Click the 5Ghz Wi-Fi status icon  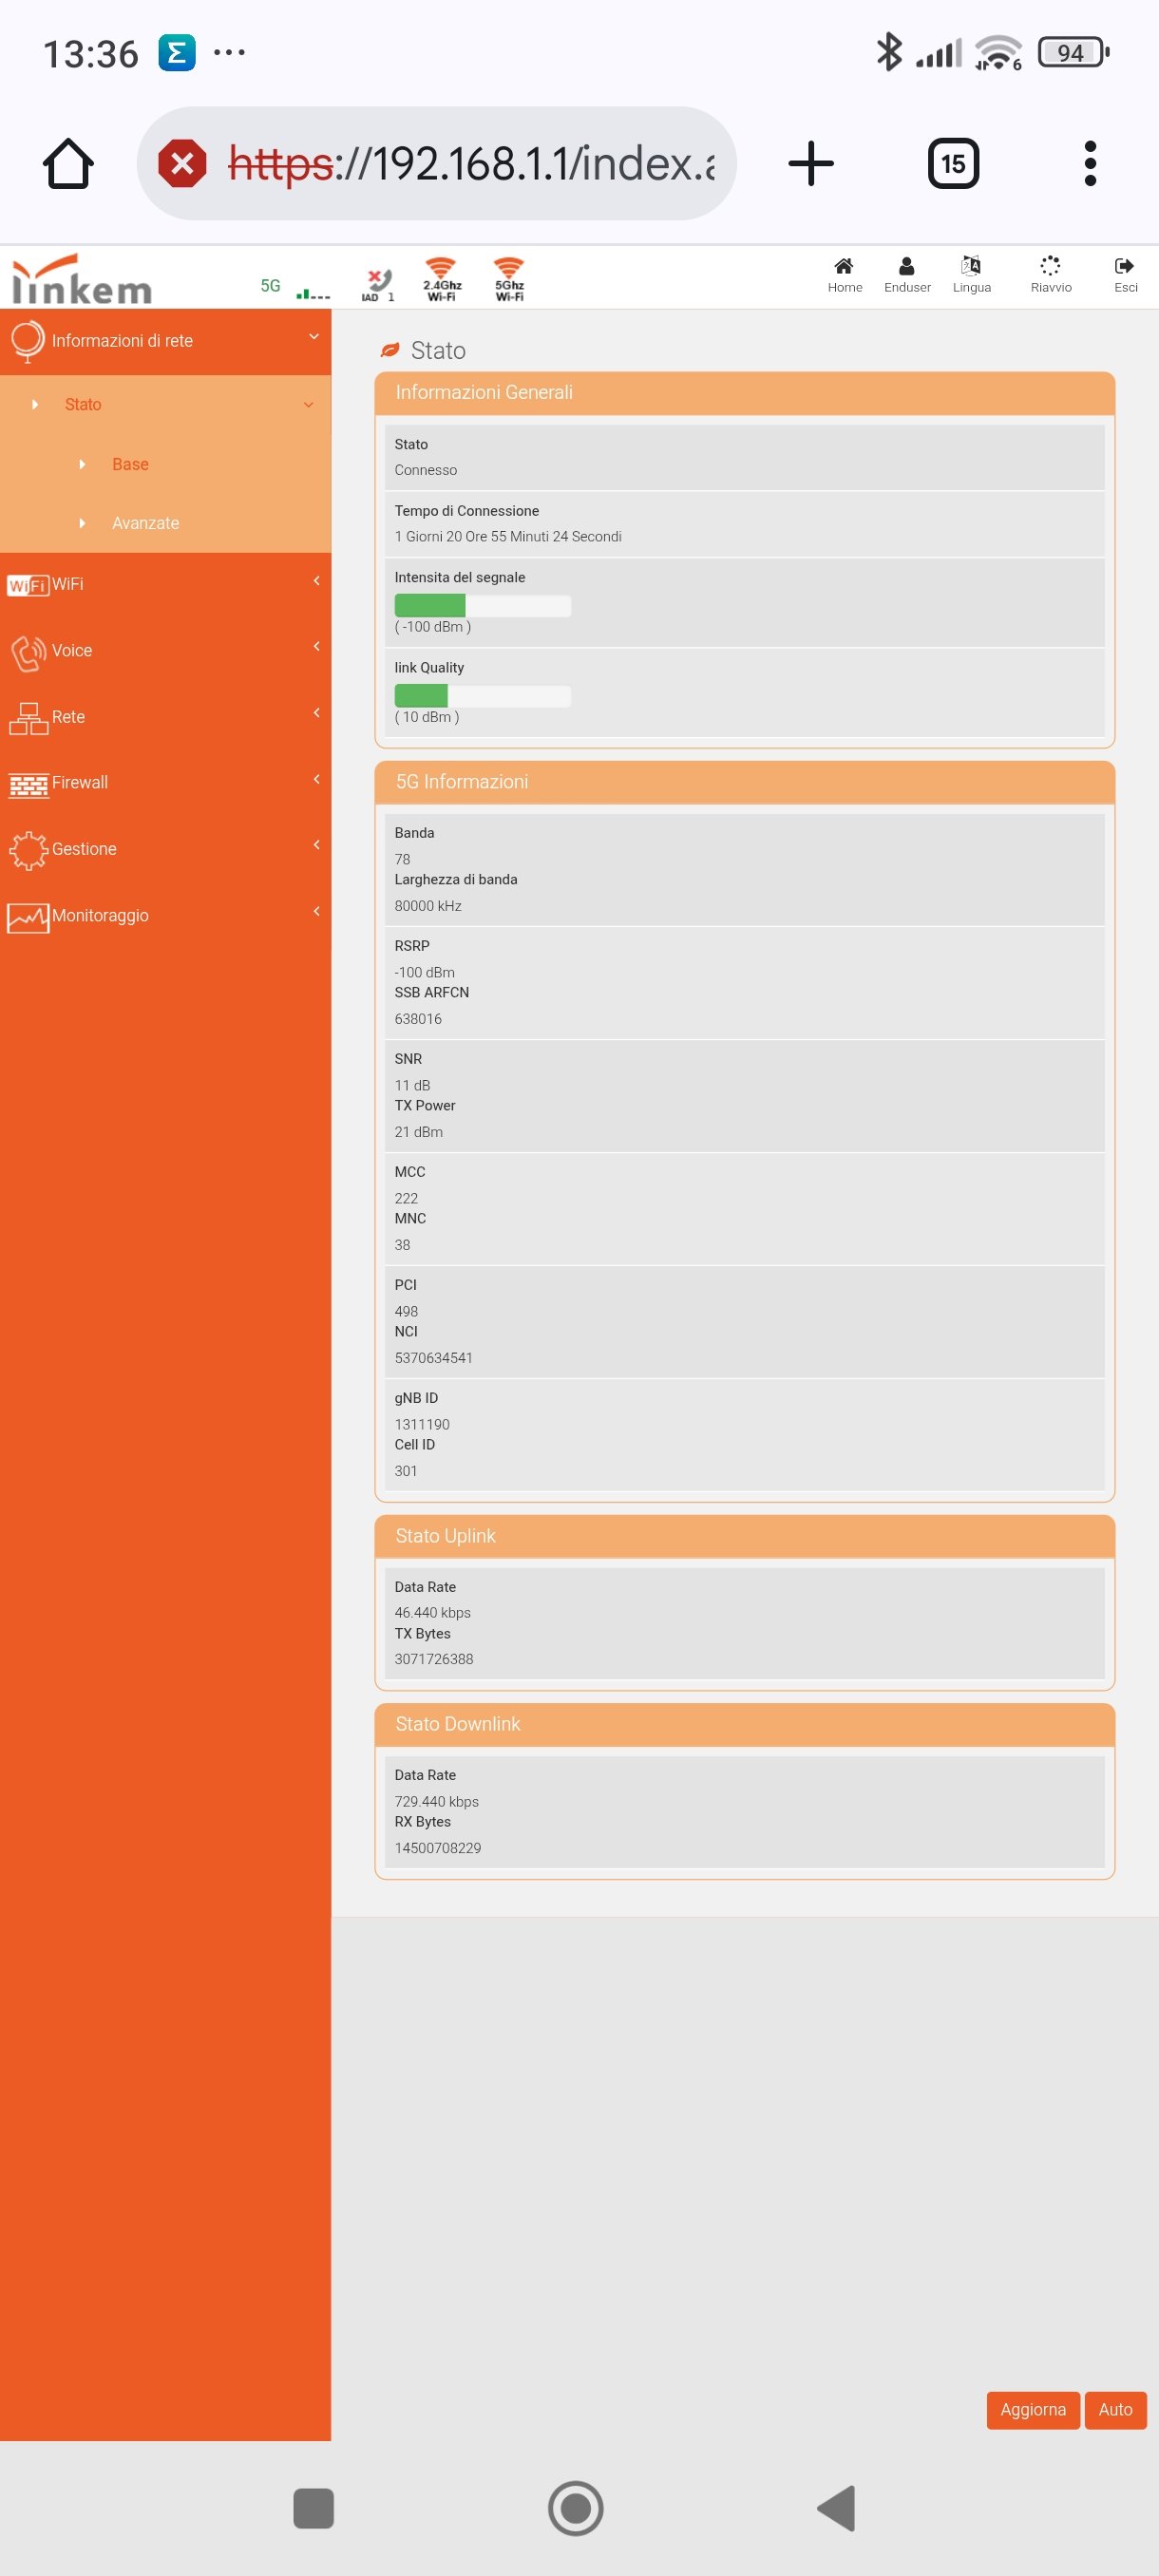click(x=509, y=278)
